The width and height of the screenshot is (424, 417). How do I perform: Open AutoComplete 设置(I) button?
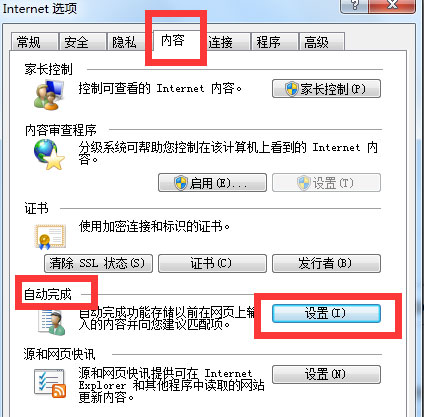pos(326,313)
